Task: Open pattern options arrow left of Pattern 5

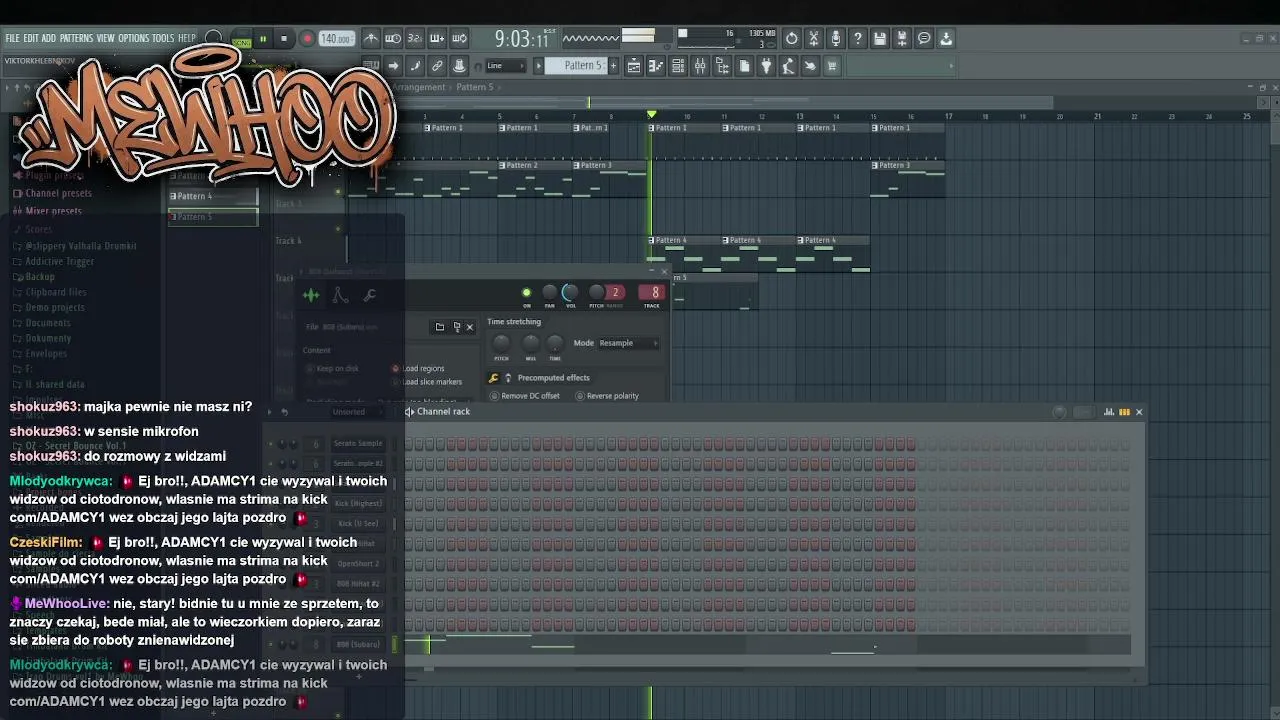Action: pyautogui.click(x=538, y=66)
